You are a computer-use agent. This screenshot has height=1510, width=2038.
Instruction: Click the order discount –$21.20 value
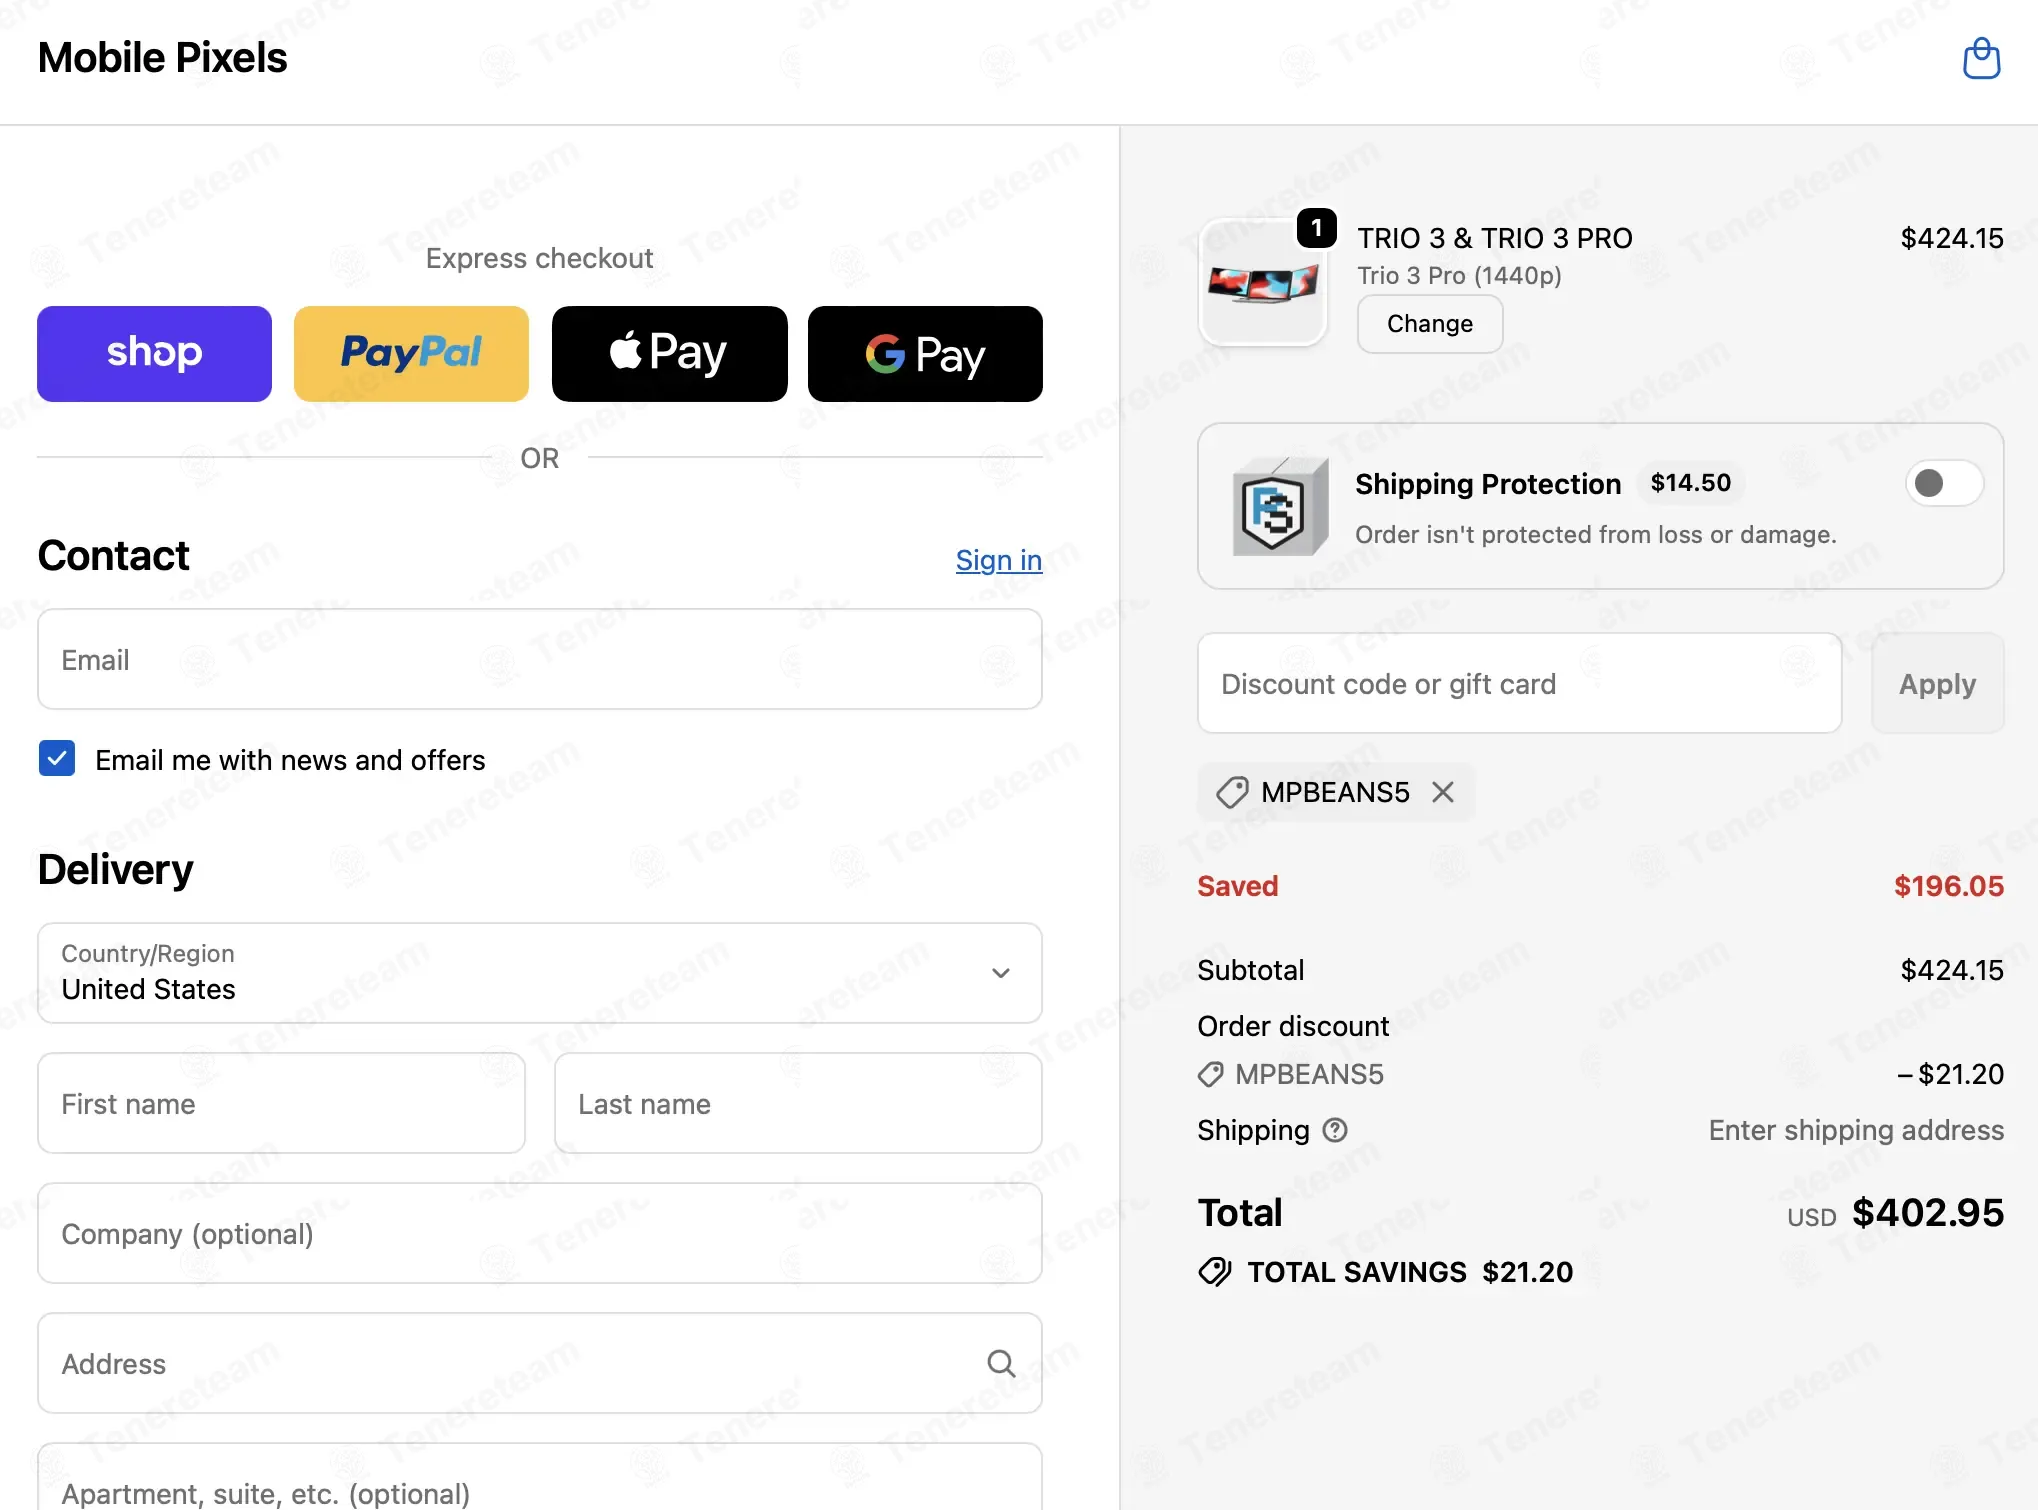click(x=1951, y=1074)
